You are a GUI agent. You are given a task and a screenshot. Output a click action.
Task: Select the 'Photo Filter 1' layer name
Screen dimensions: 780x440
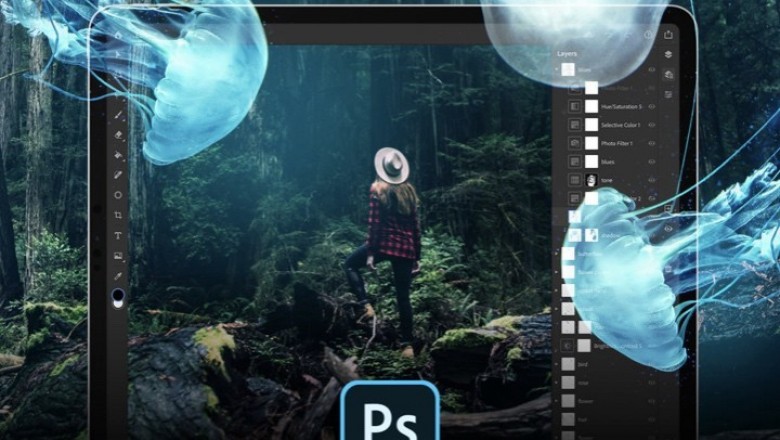click(617, 143)
